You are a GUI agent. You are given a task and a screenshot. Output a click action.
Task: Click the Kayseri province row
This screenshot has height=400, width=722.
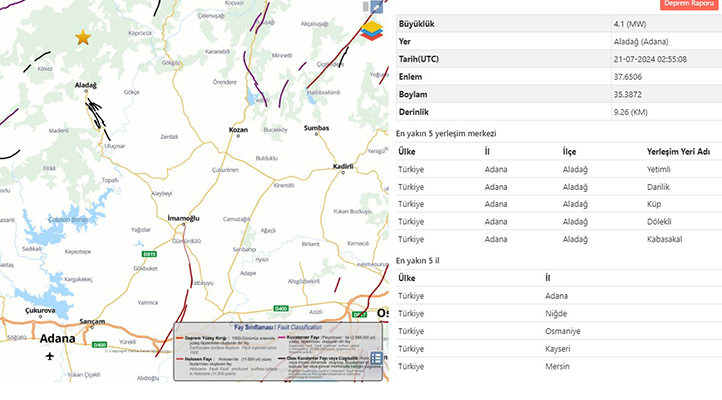(559, 348)
